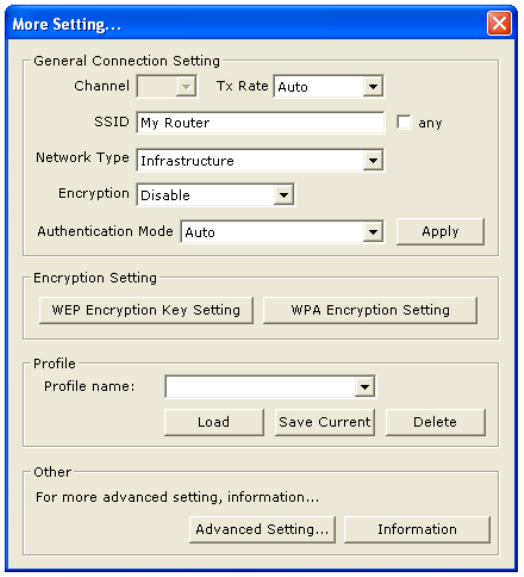Screen dimensions: 524x577
Task: Load the selected profile
Action: [x=214, y=422]
